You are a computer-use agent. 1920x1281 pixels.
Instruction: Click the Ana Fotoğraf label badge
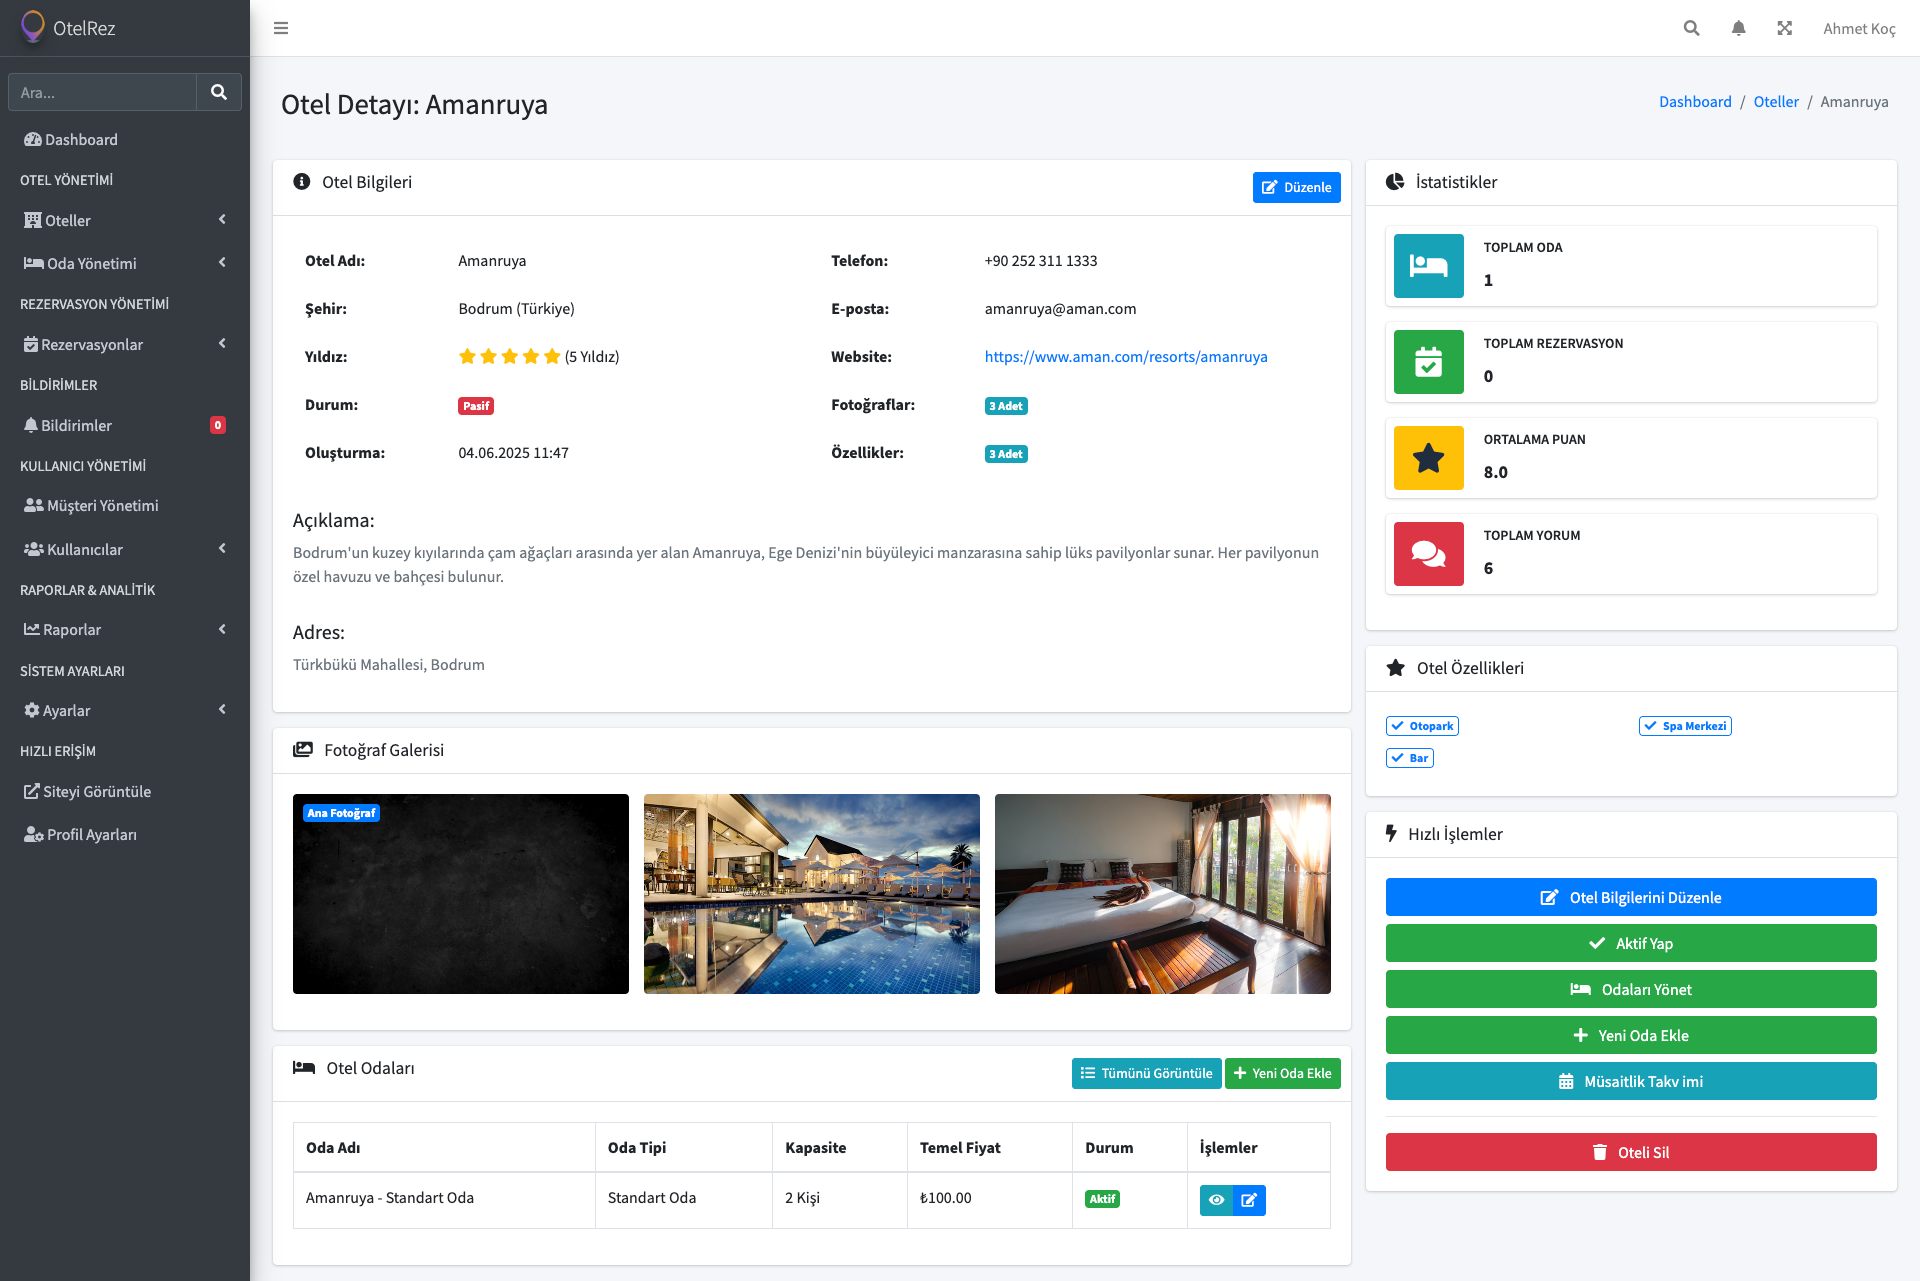coord(341,813)
